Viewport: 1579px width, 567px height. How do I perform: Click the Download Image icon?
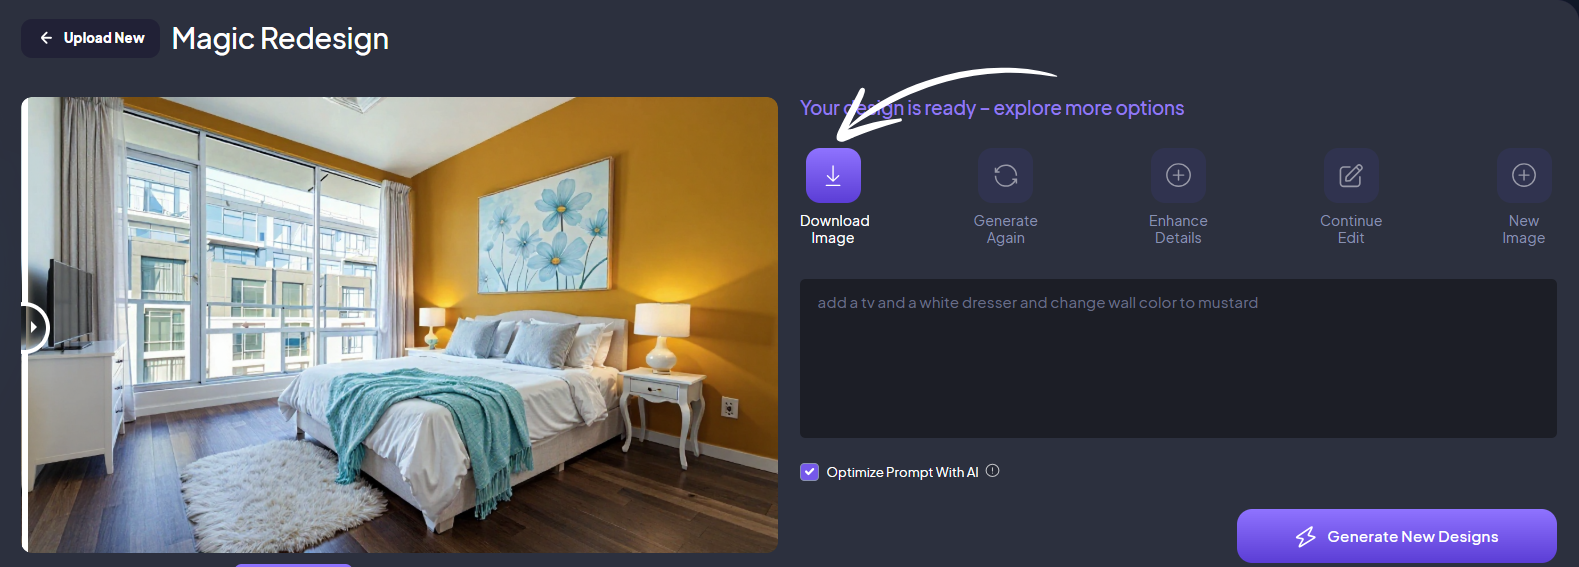click(833, 176)
